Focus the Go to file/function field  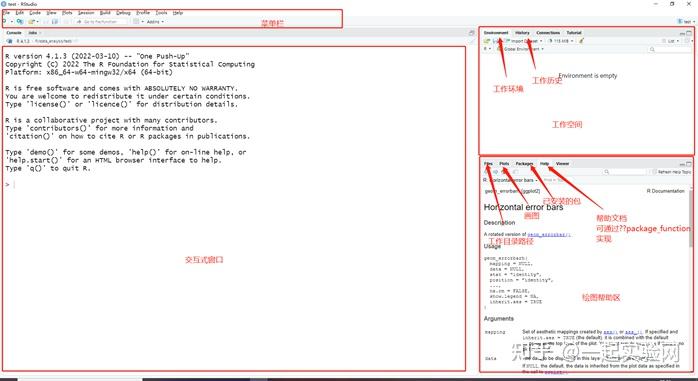[x=101, y=21]
